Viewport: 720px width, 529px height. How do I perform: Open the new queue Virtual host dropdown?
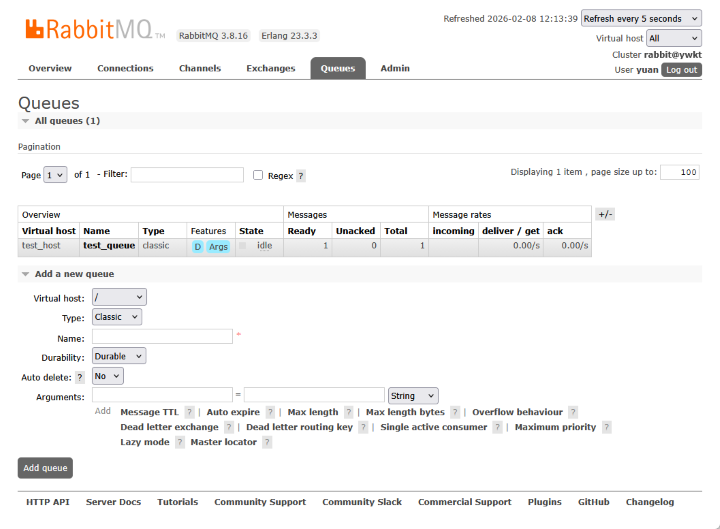point(119,297)
